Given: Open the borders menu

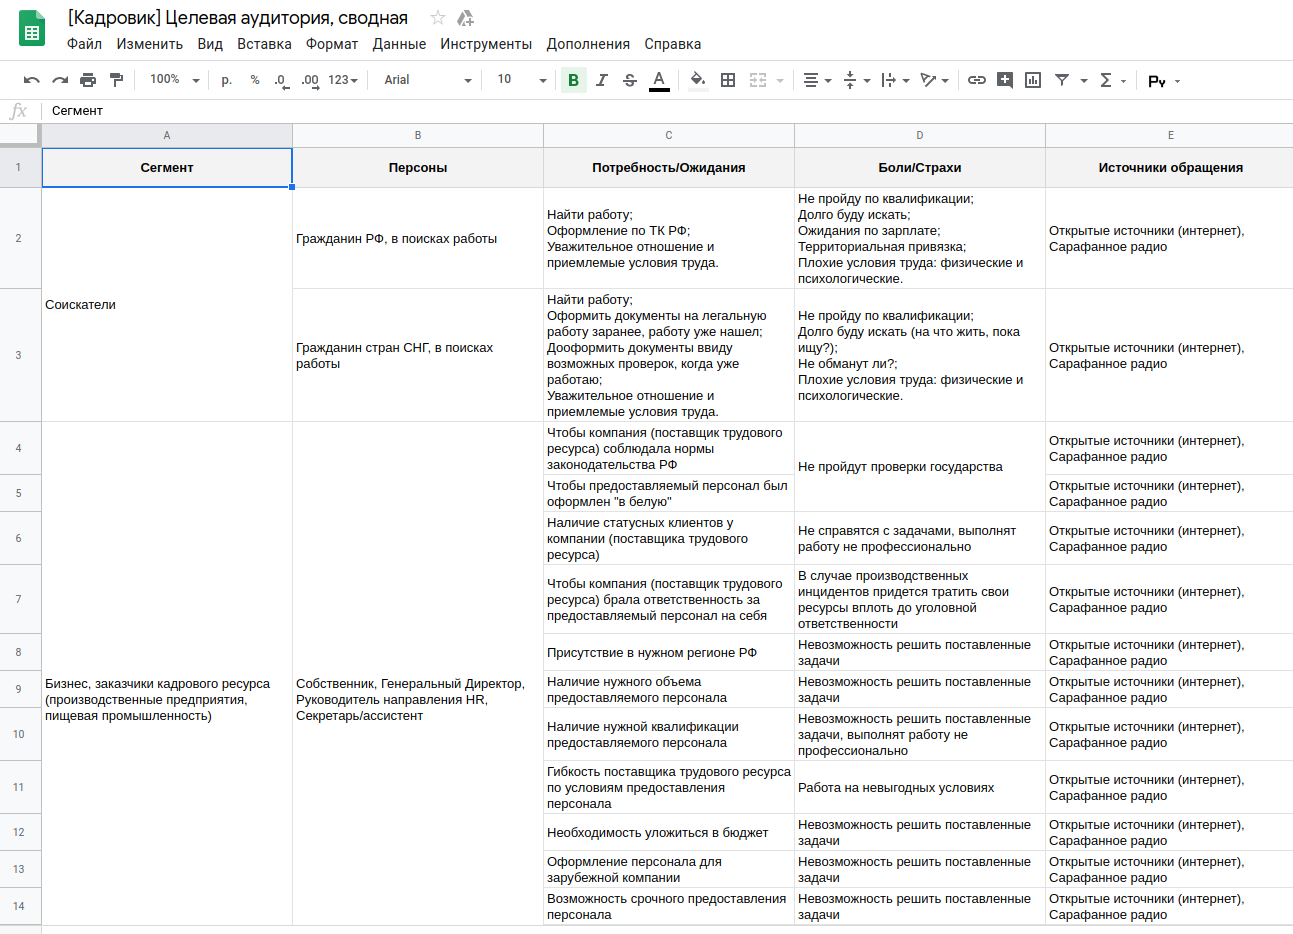Looking at the screenshot, I should [x=728, y=80].
